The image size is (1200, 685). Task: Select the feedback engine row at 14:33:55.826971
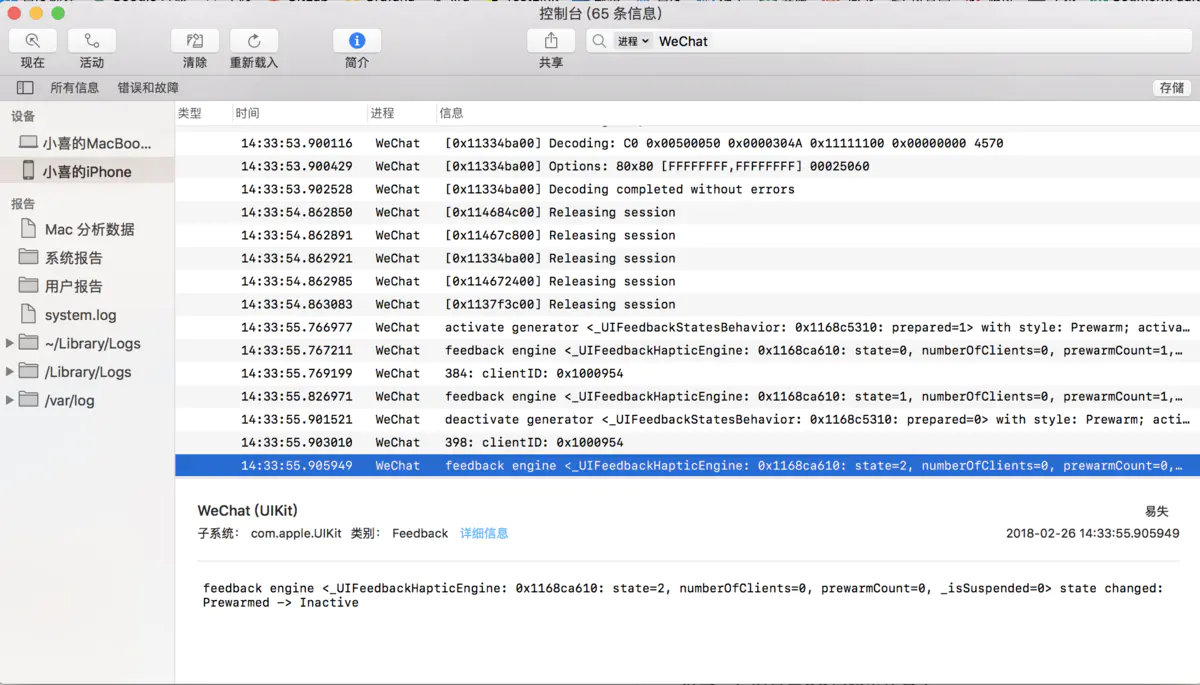point(687,396)
